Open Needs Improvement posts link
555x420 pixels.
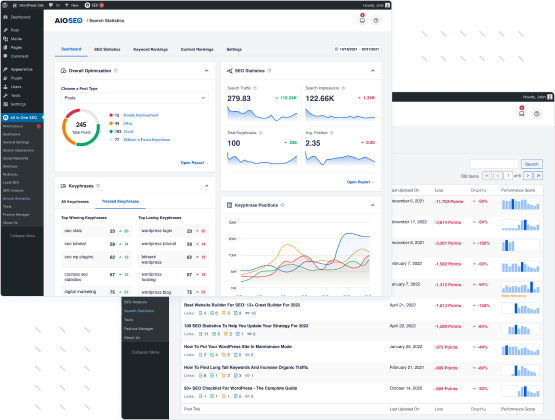[141, 115]
